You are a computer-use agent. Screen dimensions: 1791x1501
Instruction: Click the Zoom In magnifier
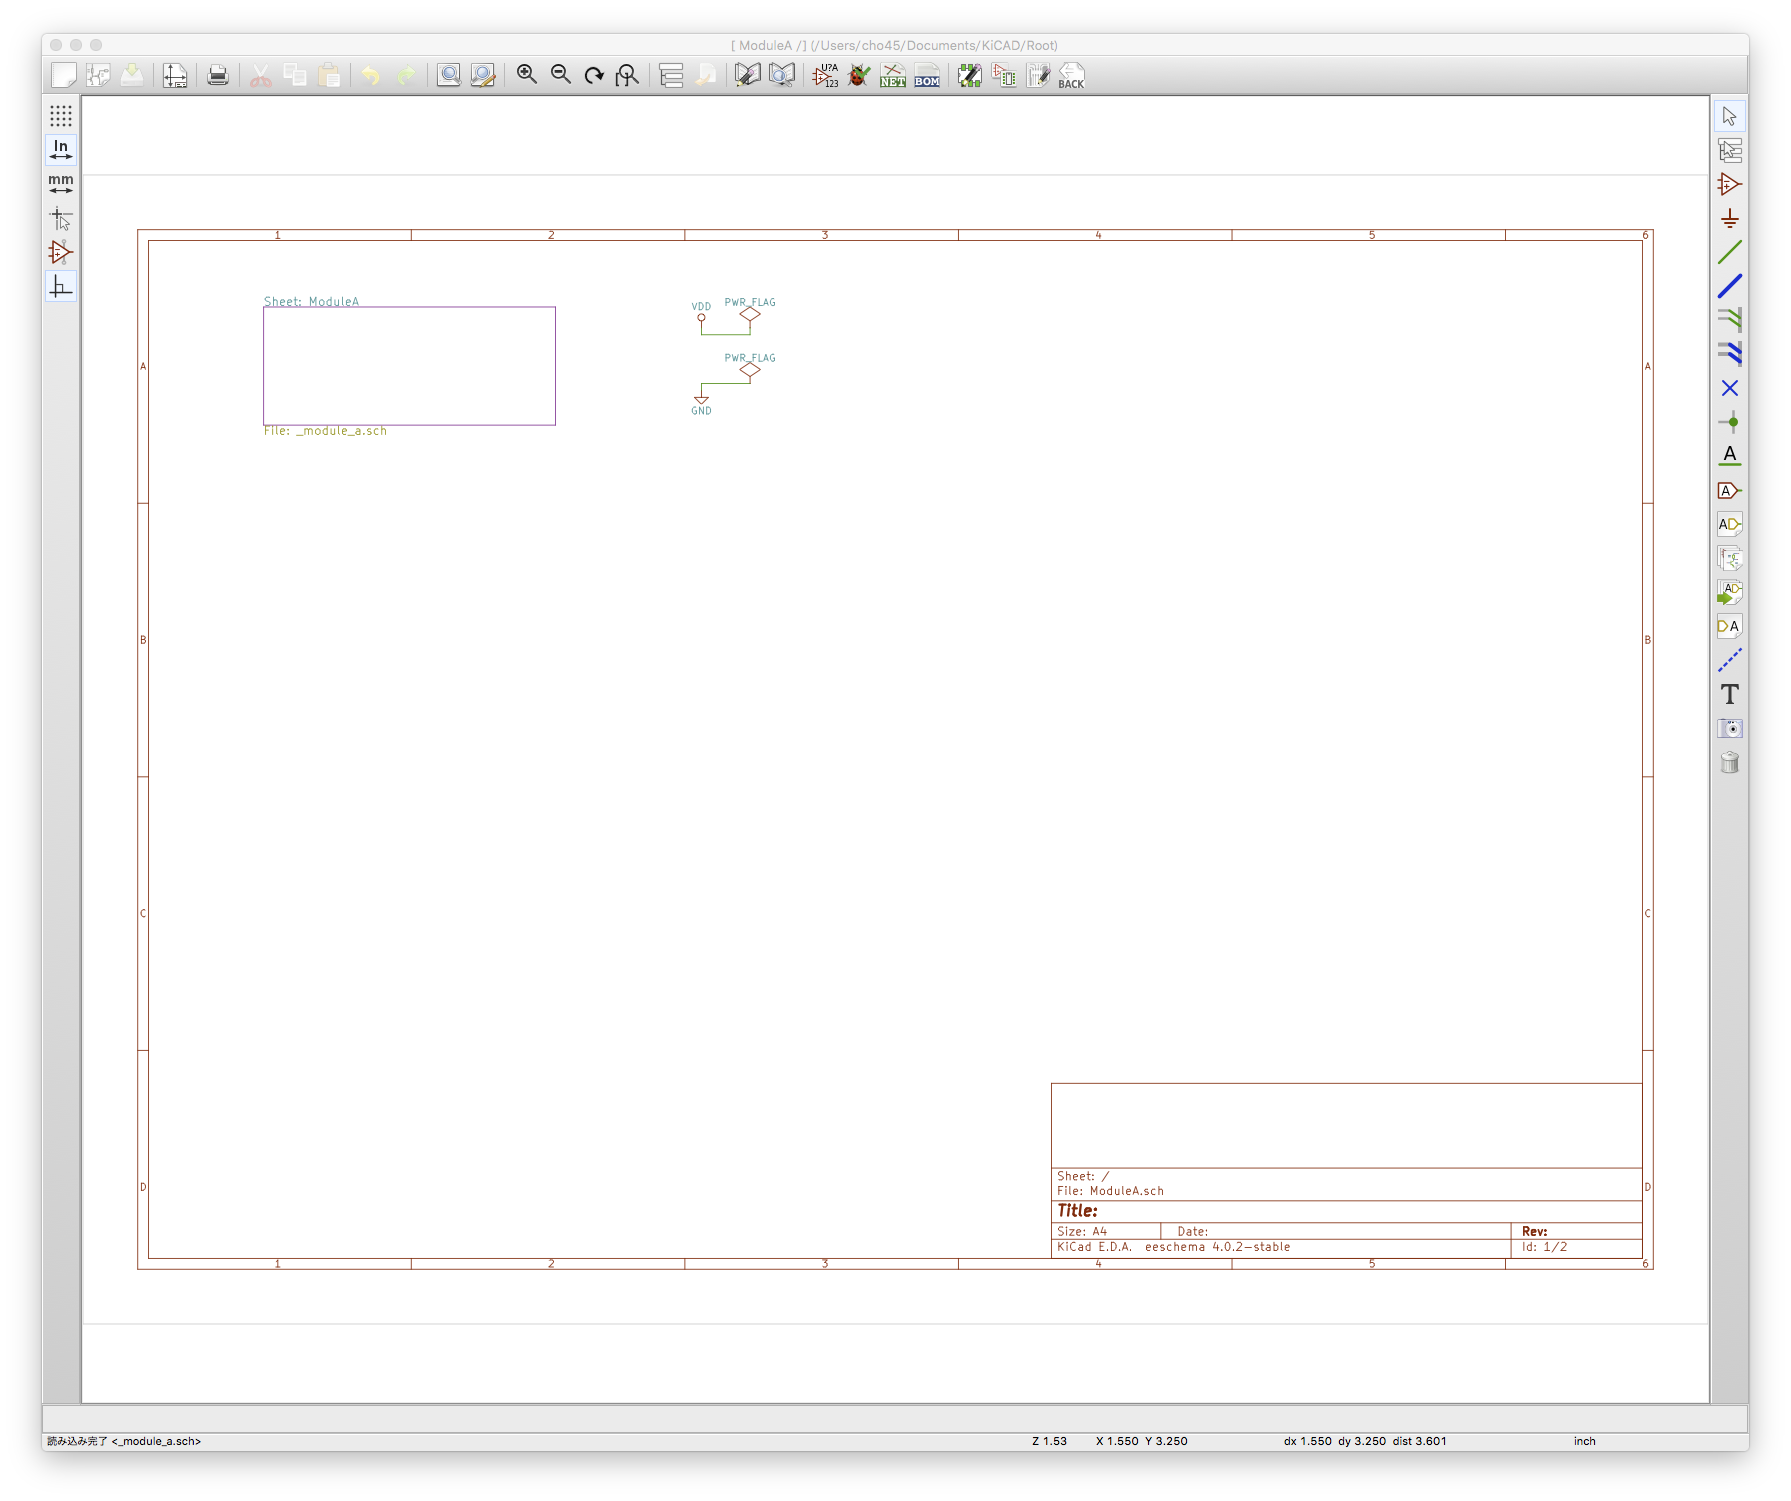click(526, 76)
